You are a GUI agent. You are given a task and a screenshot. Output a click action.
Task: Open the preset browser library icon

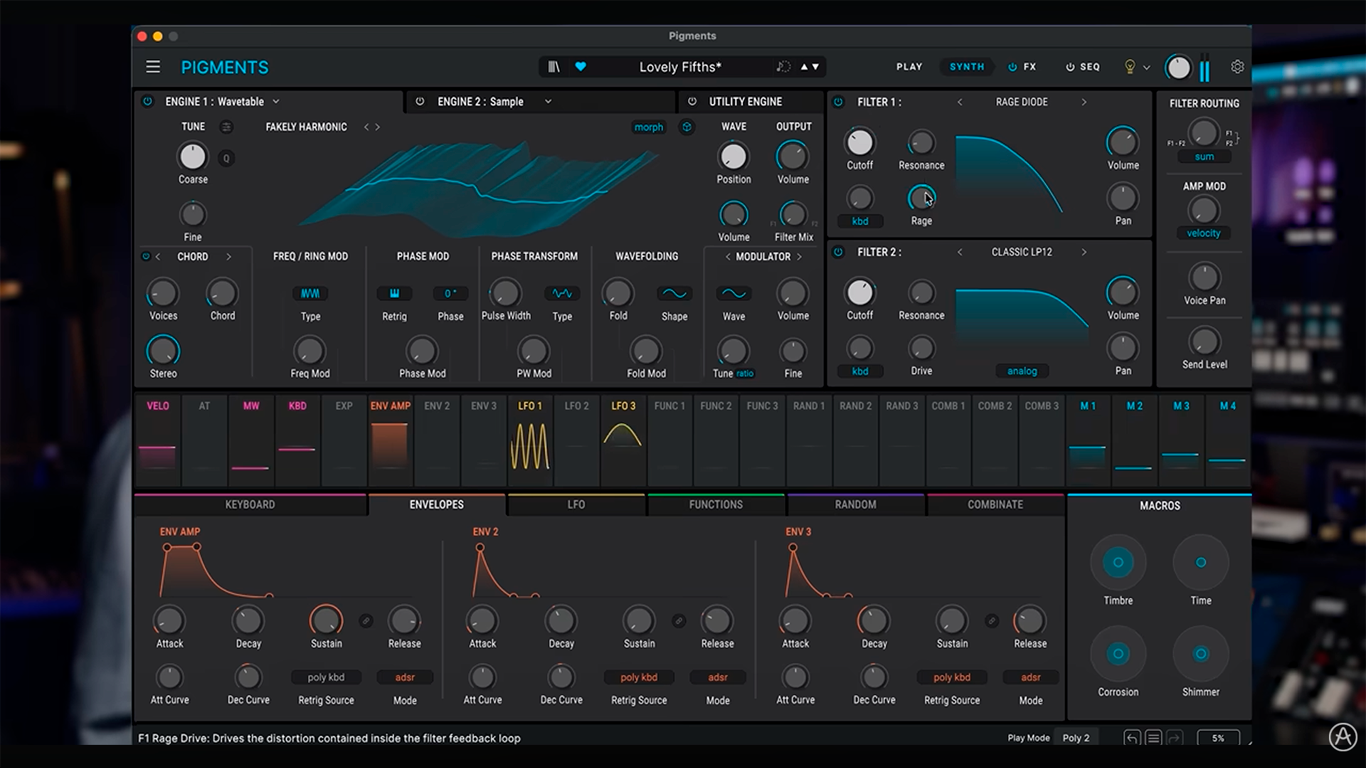[x=554, y=67]
